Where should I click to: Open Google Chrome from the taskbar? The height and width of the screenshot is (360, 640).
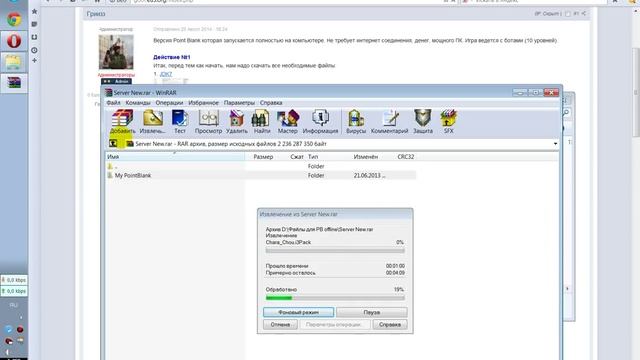pos(14,19)
